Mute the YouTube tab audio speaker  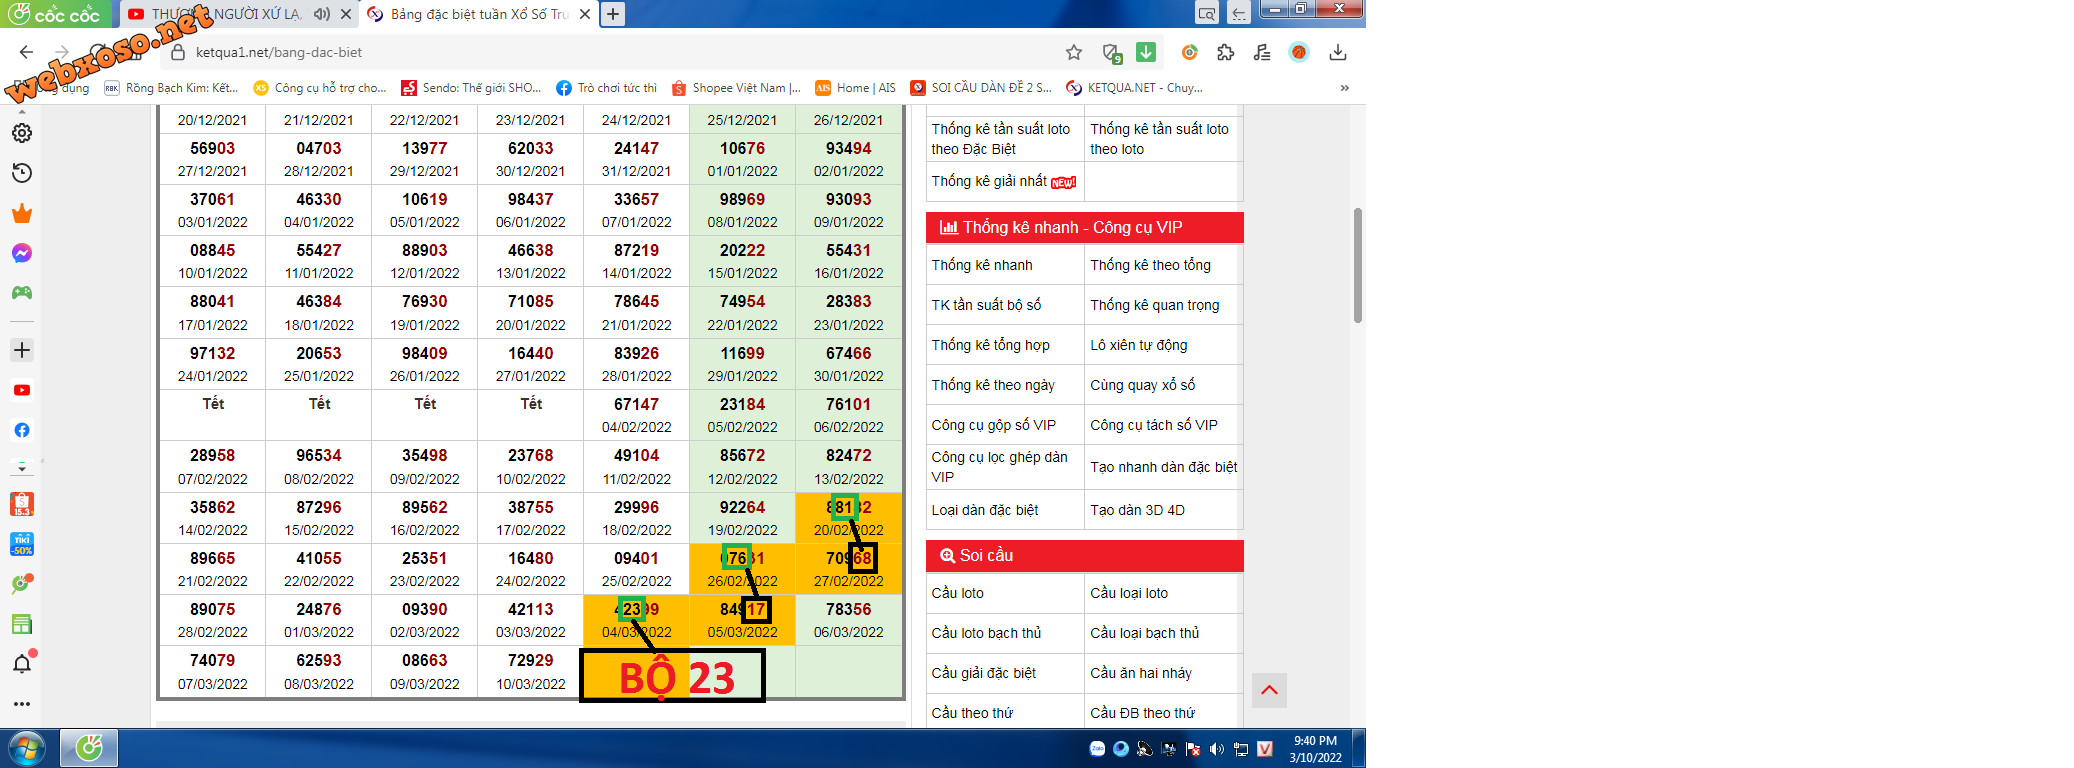click(x=321, y=14)
